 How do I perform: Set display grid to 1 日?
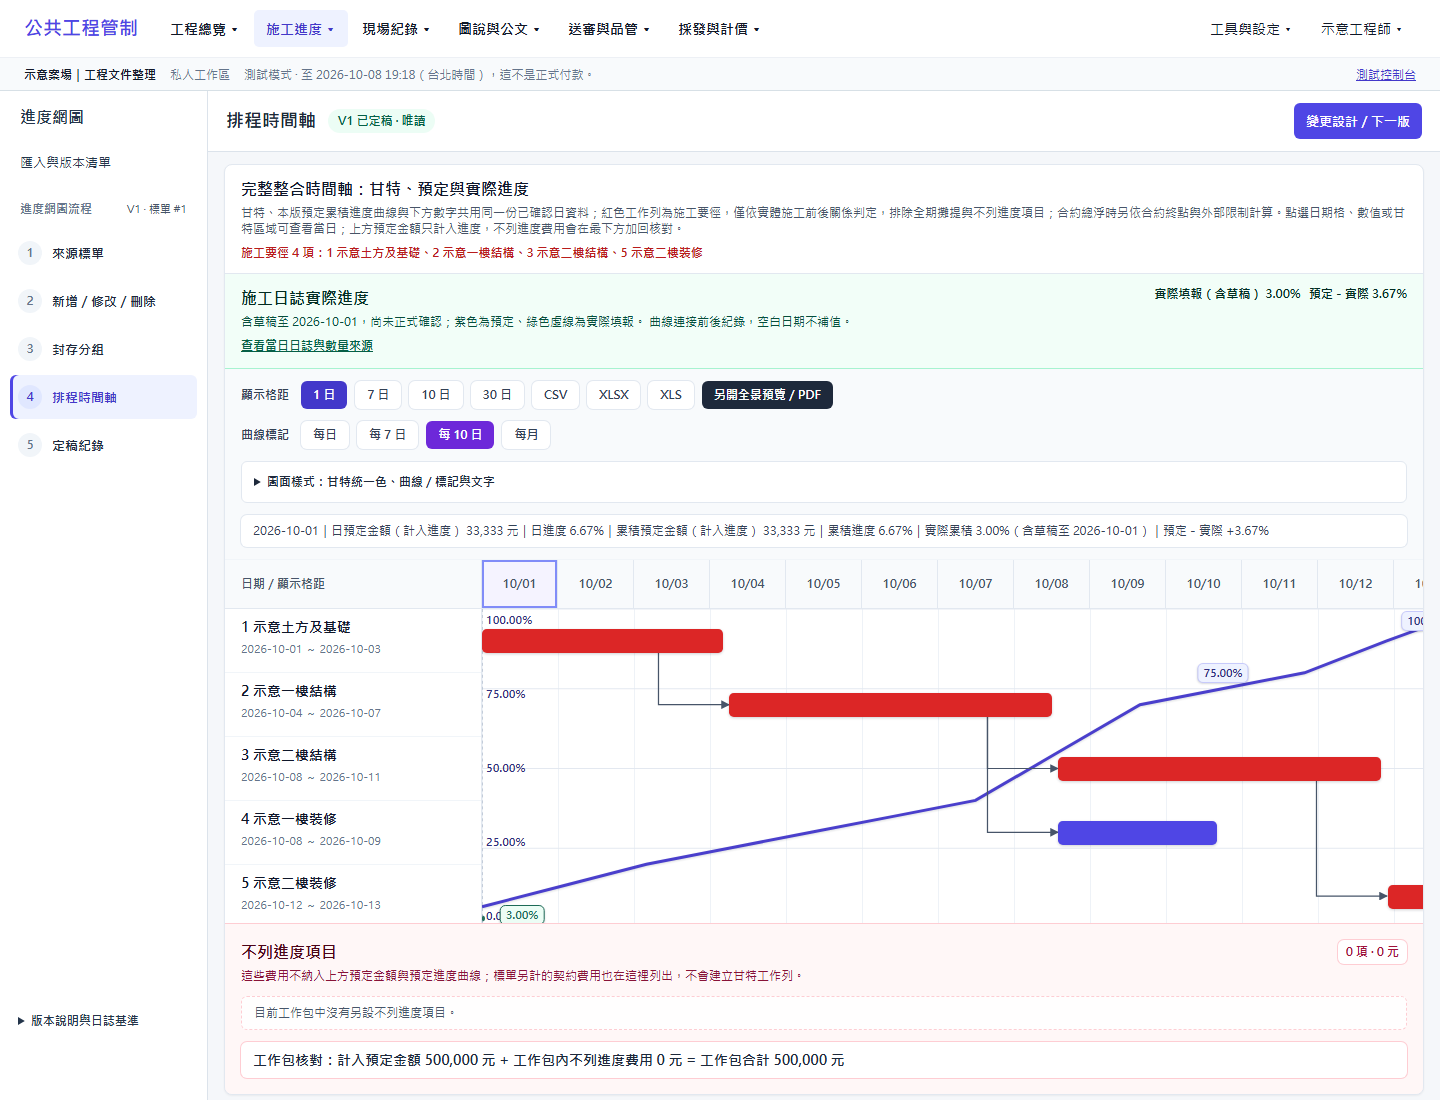coord(324,395)
